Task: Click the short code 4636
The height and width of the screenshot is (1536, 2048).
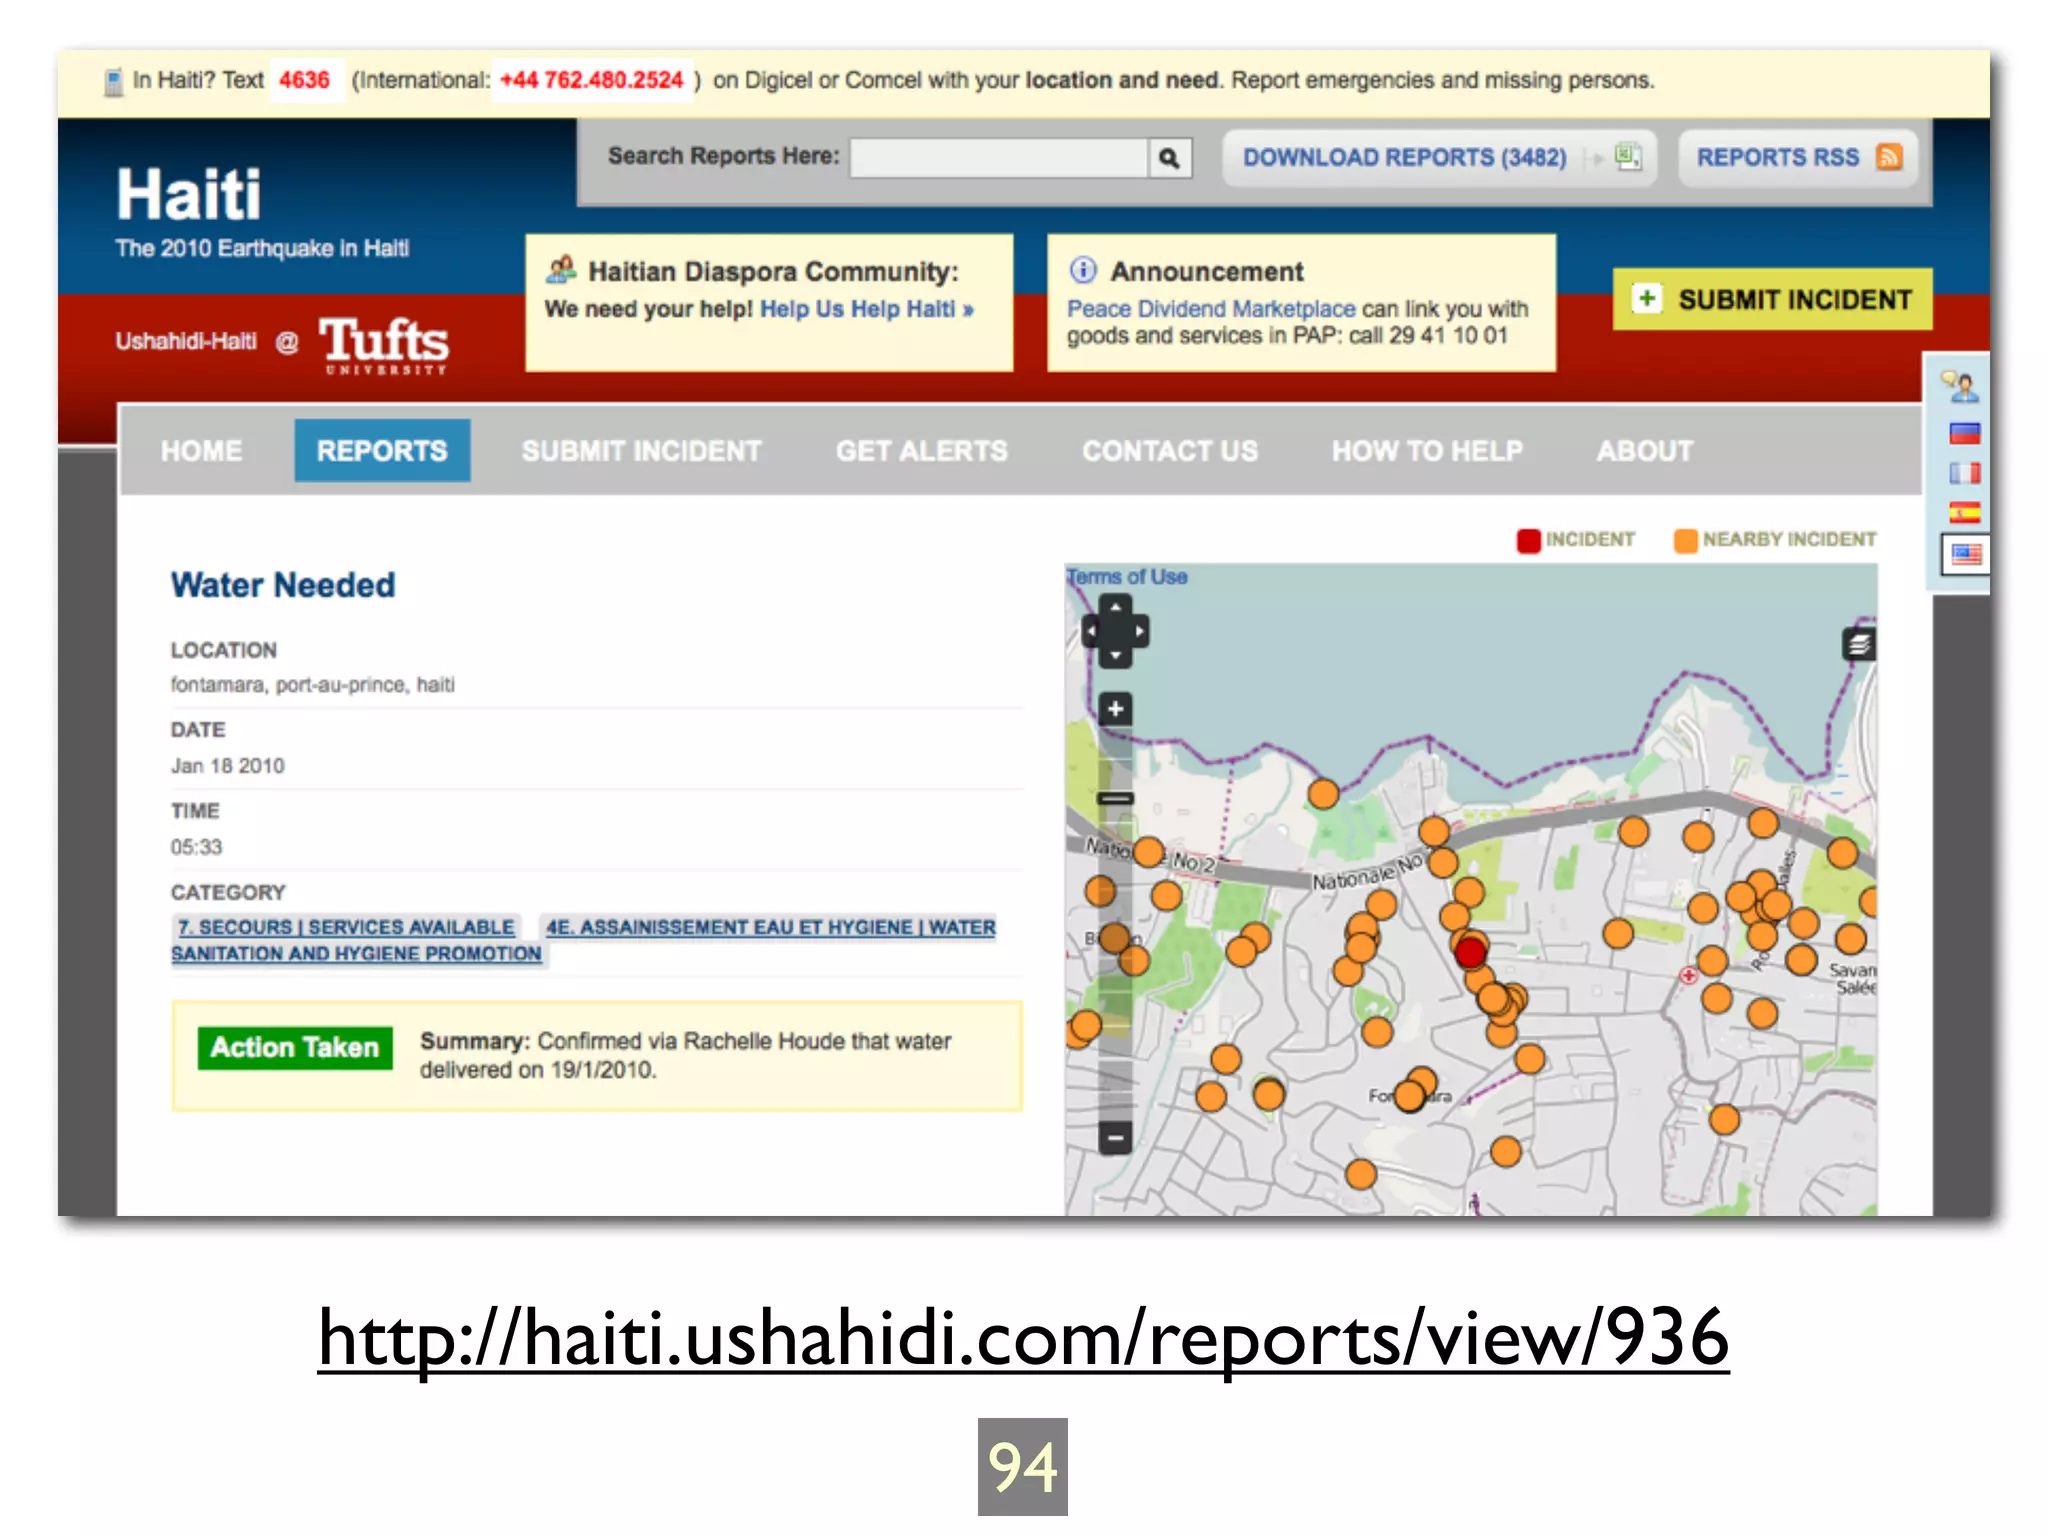Action: (x=304, y=80)
